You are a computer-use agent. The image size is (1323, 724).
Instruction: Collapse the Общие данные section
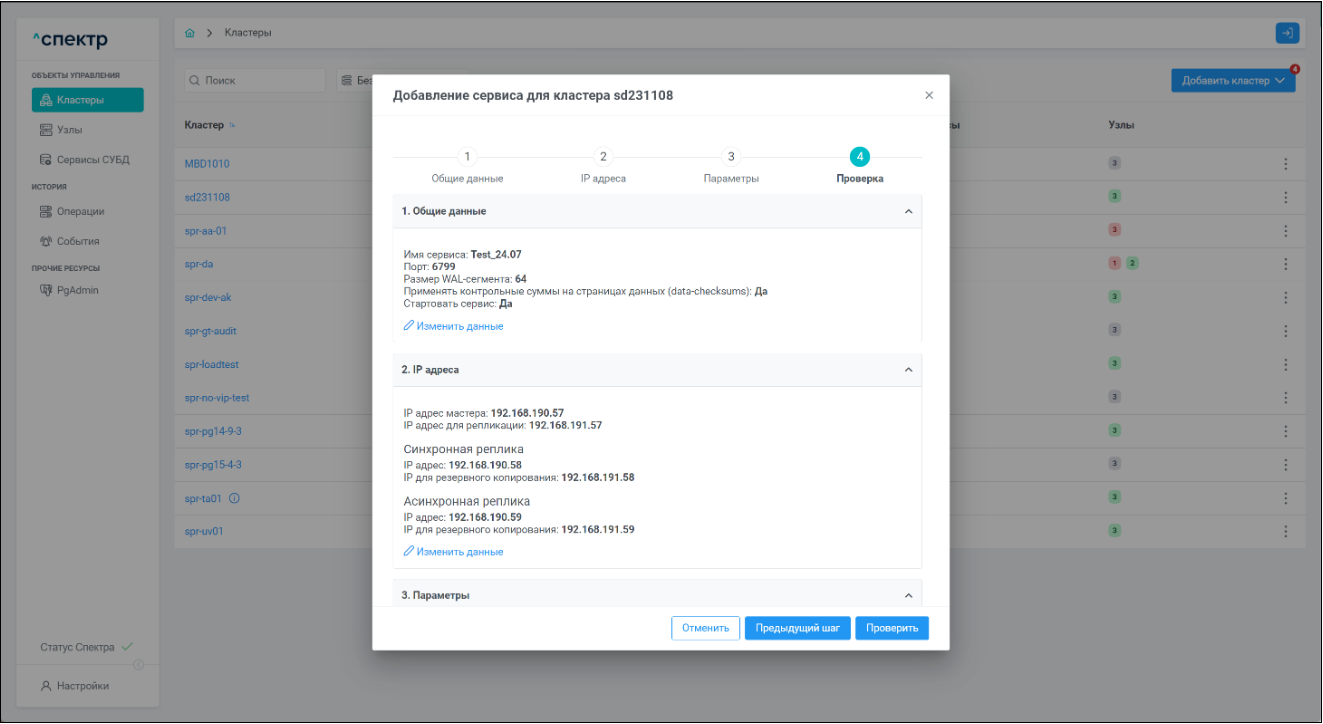click(908, 212)
